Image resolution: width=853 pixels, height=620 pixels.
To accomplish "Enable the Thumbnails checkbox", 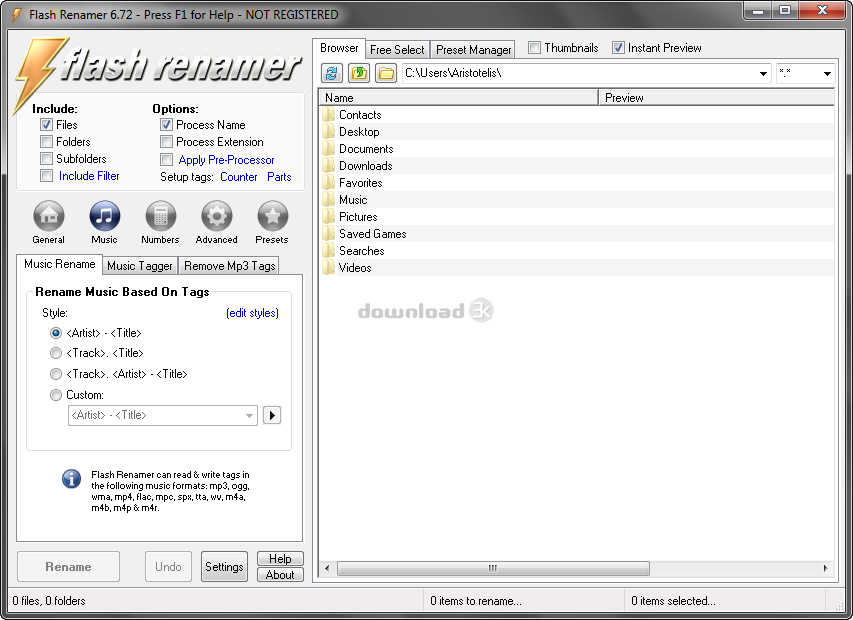I will click(534, 48).
